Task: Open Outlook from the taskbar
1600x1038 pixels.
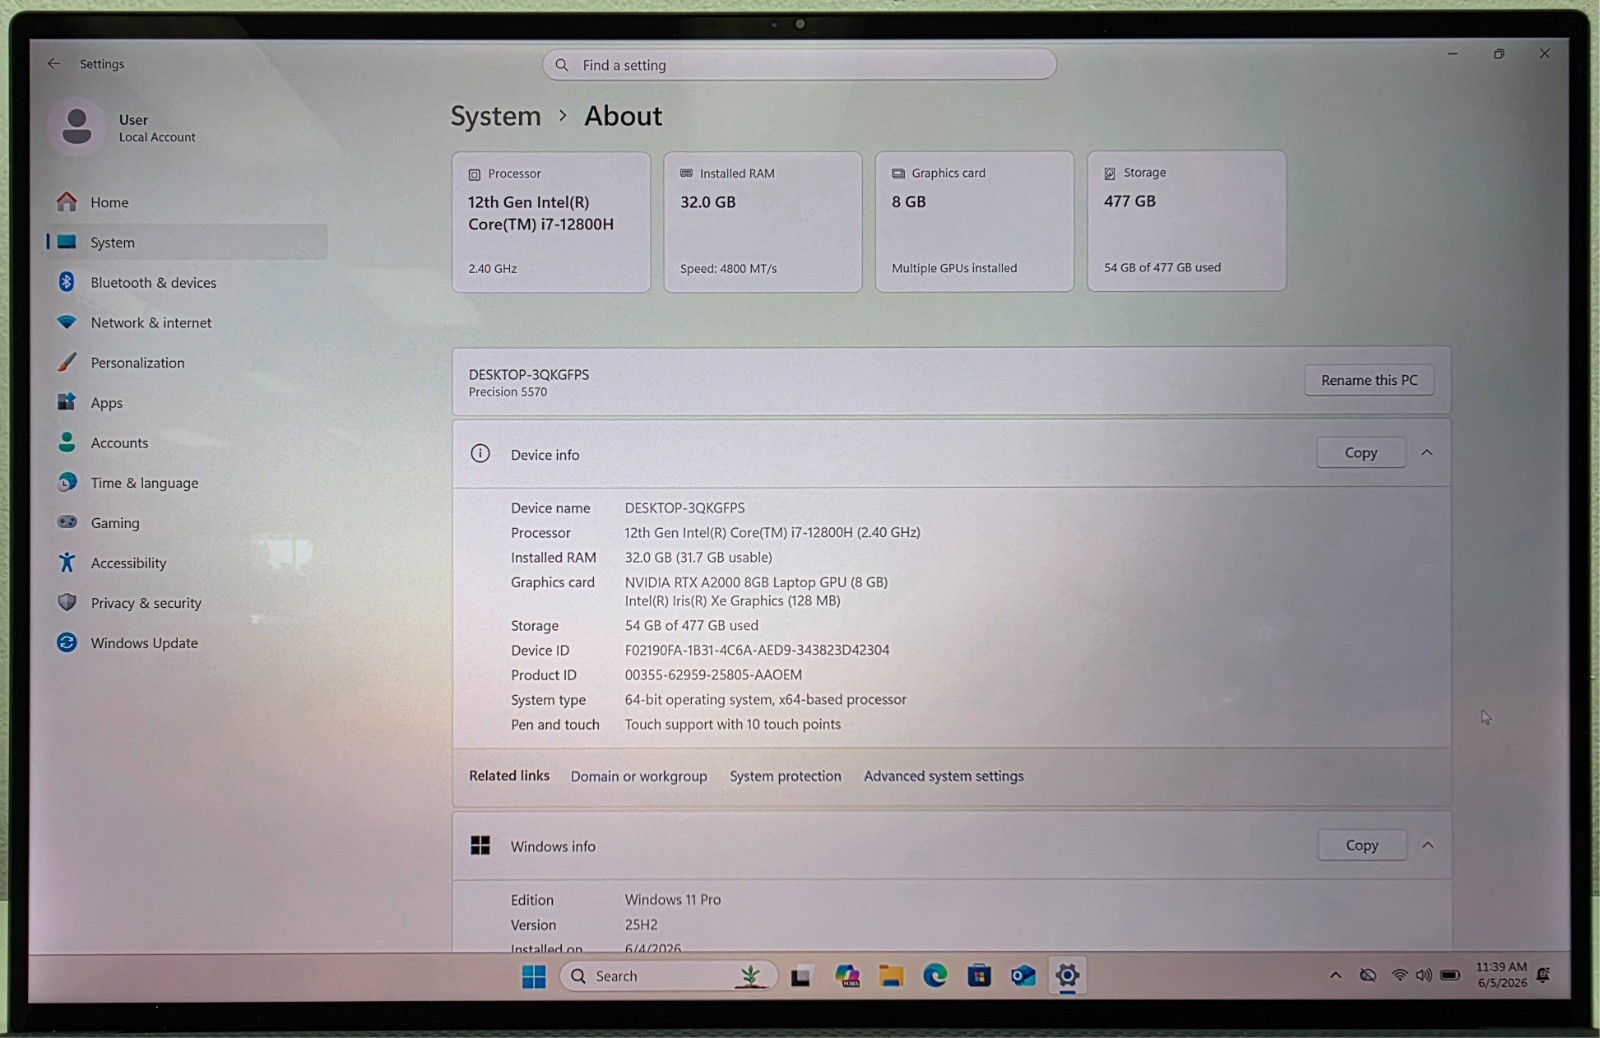Action: coord(1023,976)
